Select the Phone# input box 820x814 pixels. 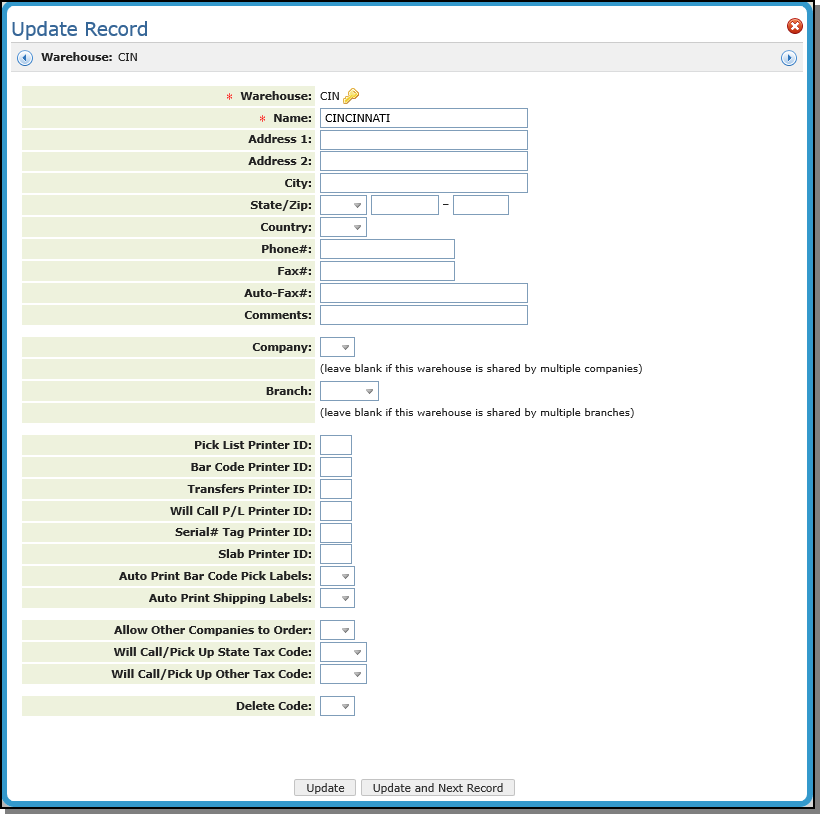click(387, 249)
